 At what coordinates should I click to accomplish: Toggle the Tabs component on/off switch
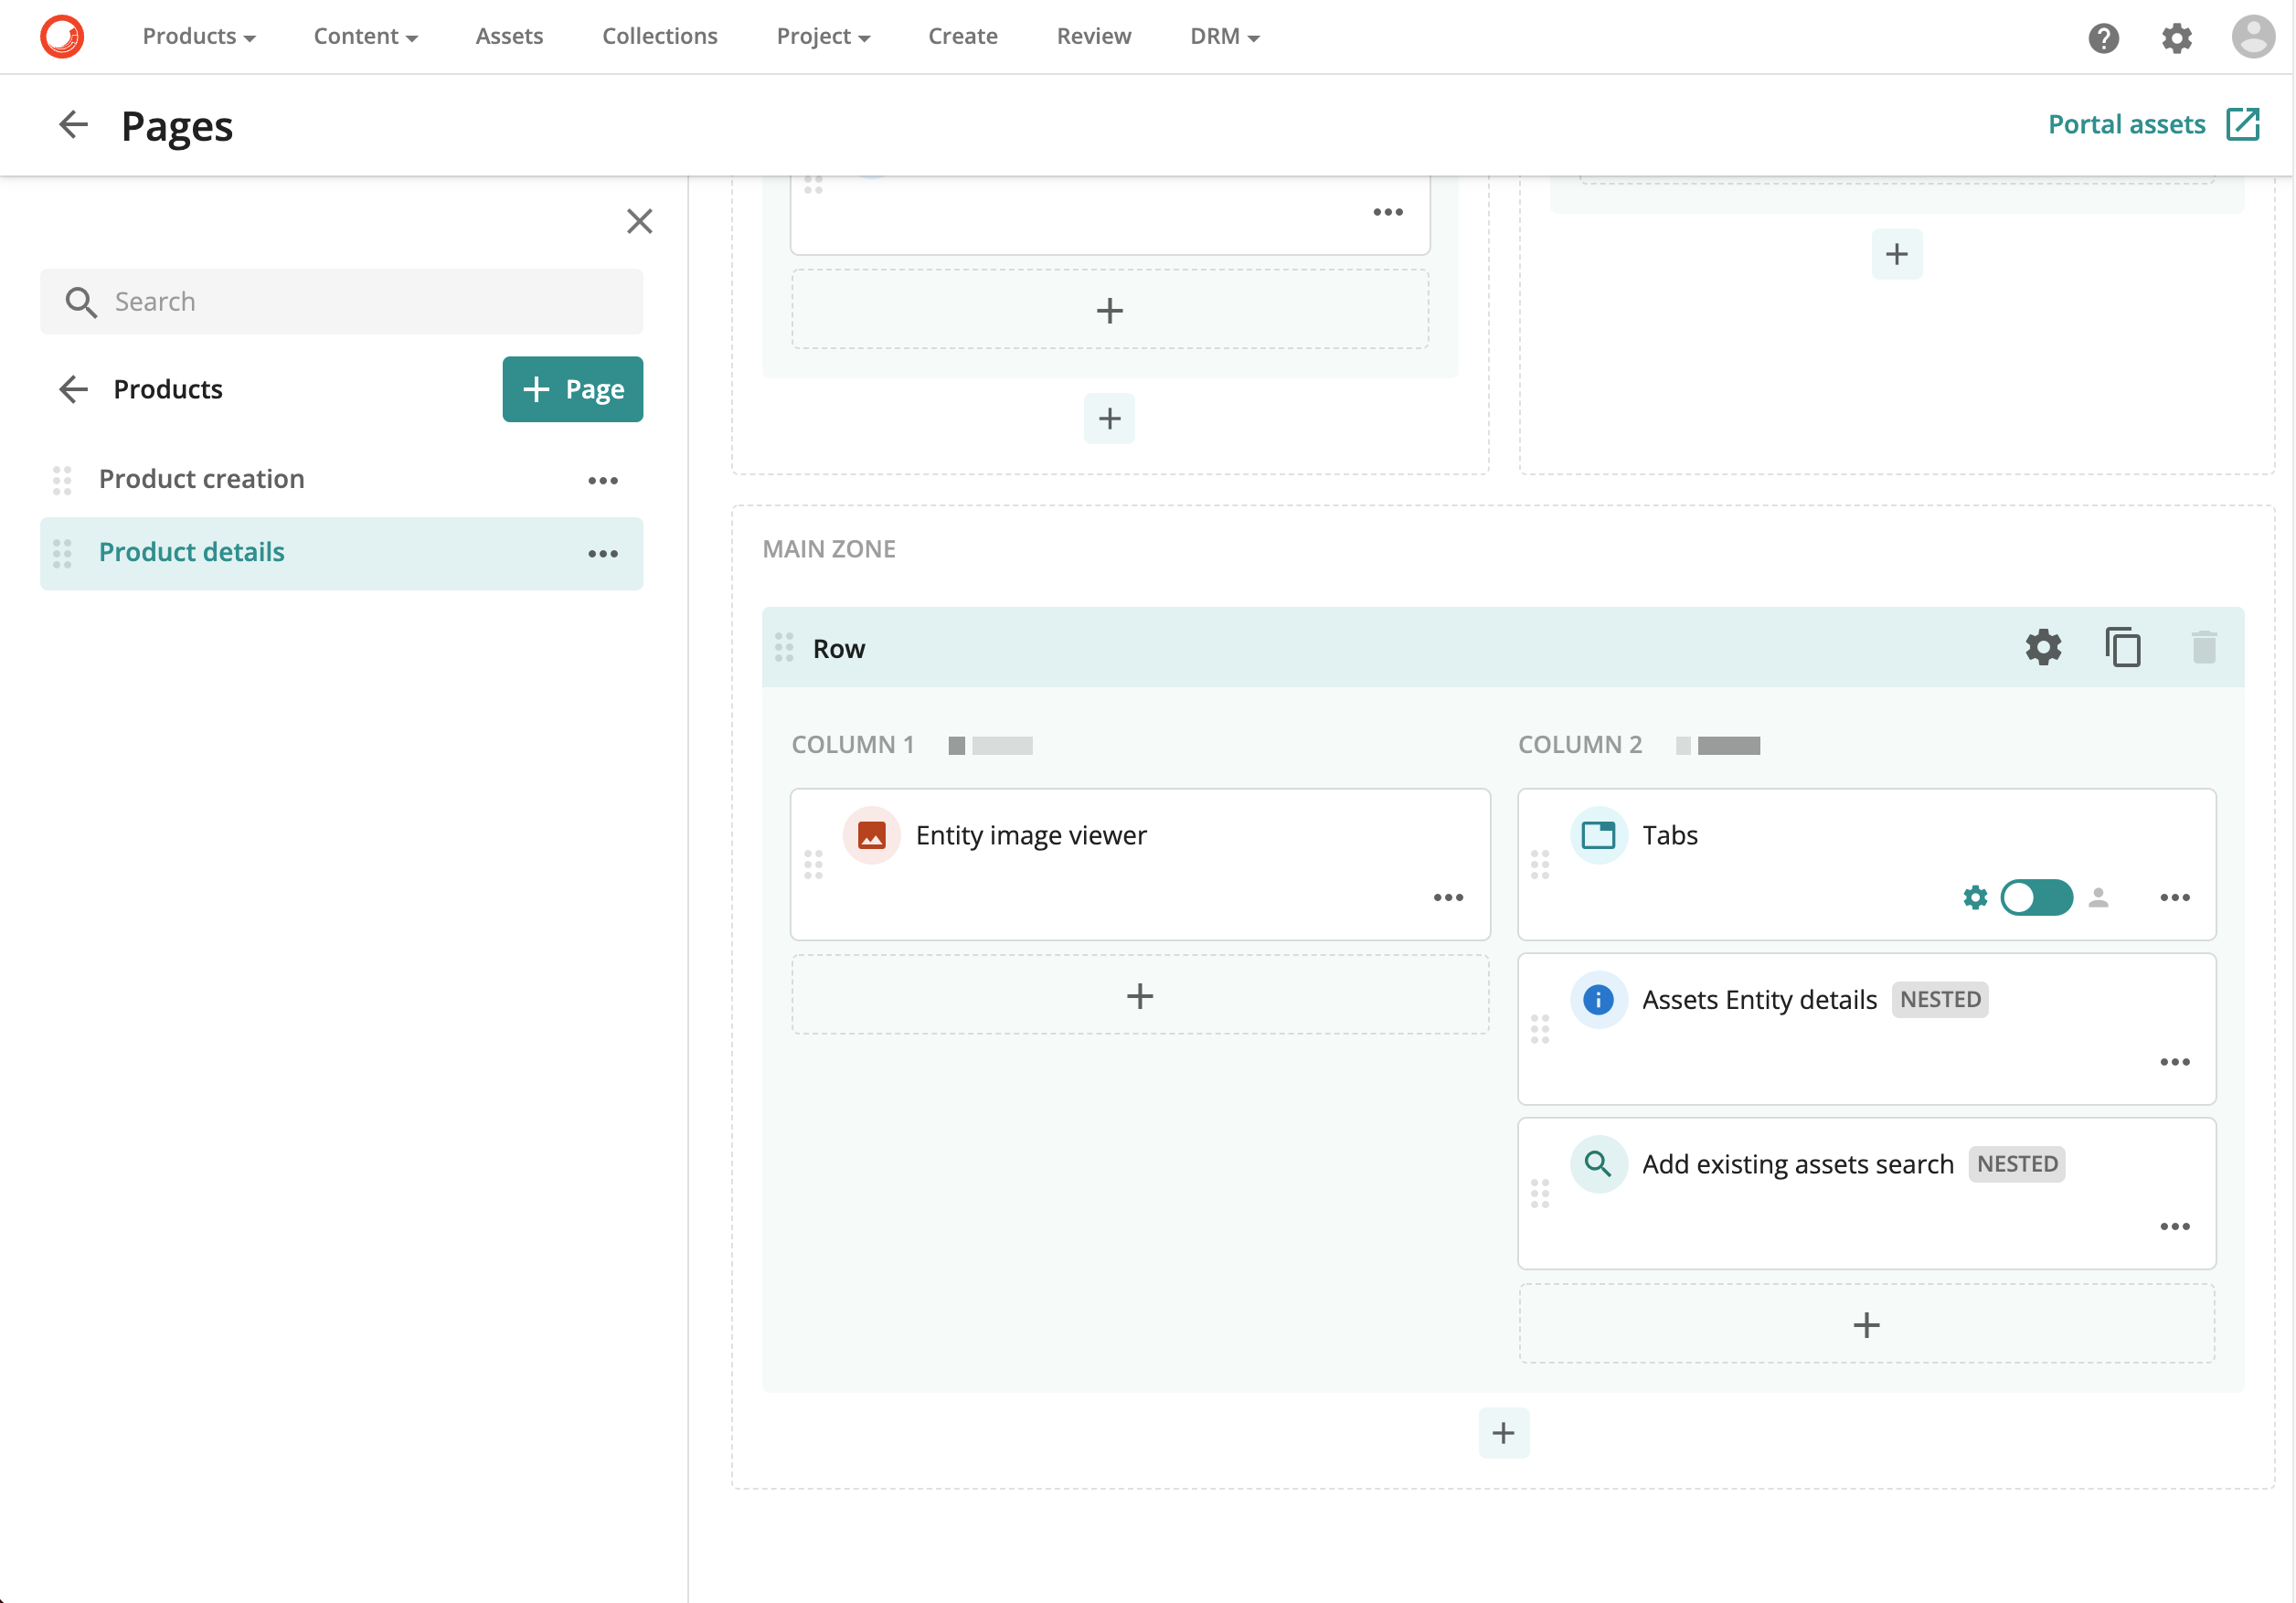(2035, 897)
